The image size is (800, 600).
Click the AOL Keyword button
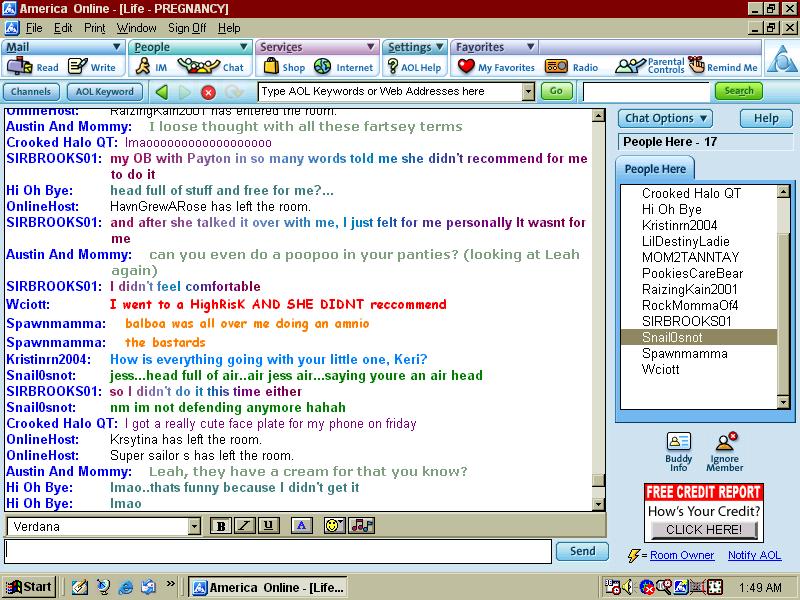click(x=105, y=92)
